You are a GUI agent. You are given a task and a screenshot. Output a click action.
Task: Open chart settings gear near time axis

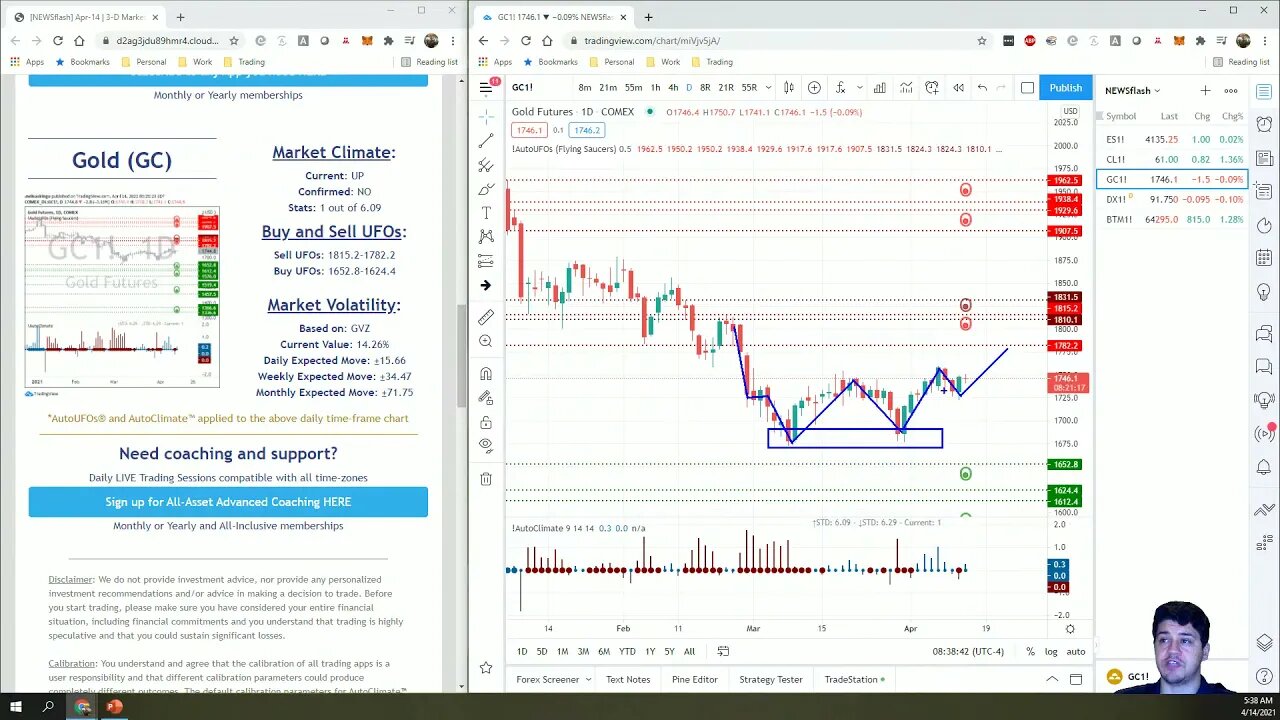1070,629
